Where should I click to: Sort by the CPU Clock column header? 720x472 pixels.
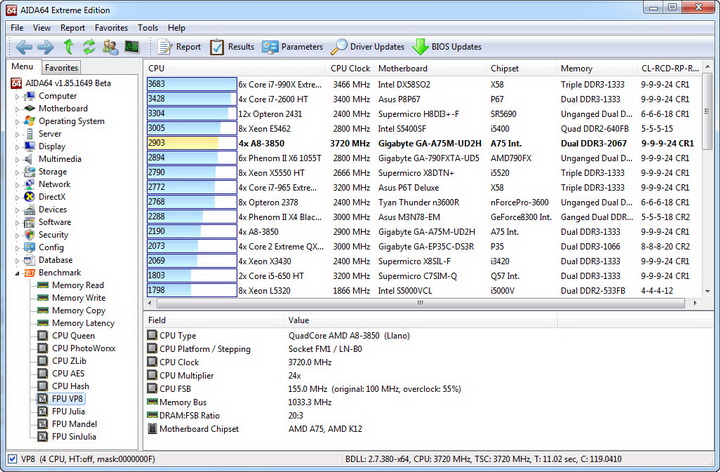pos(350,68)
